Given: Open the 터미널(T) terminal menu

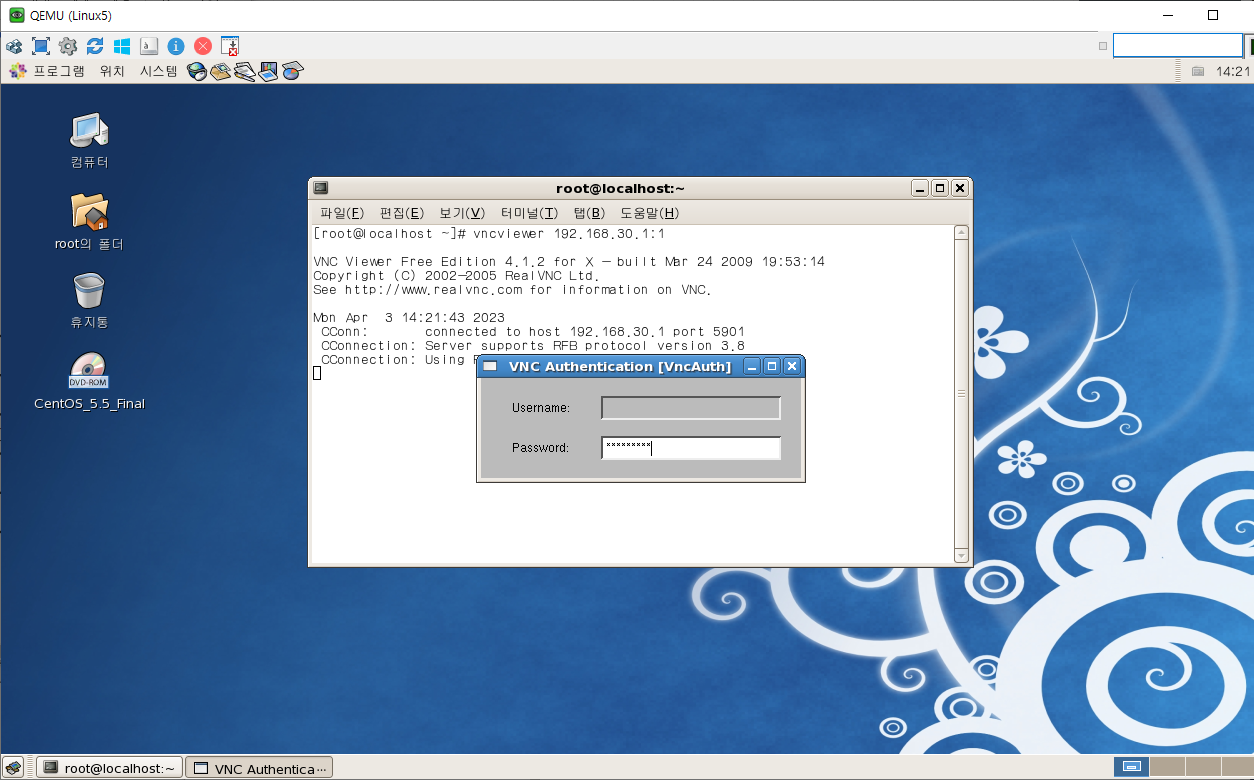Looking at the screenshot, I should click(529, 213).
